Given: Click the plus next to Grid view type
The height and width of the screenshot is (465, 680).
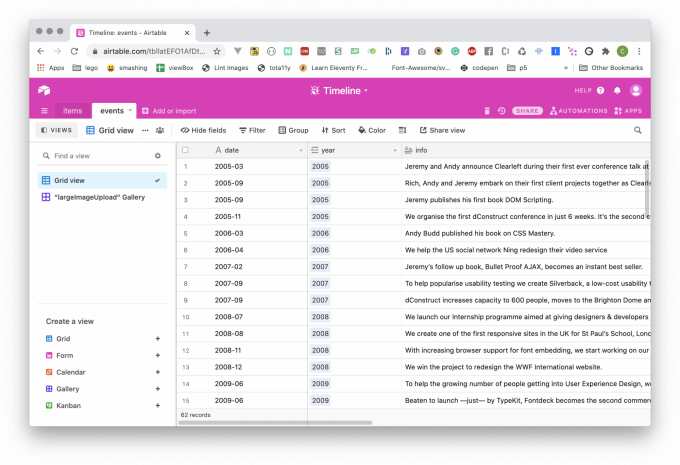Looking at the screenshot, I should [x=158, y=338].
